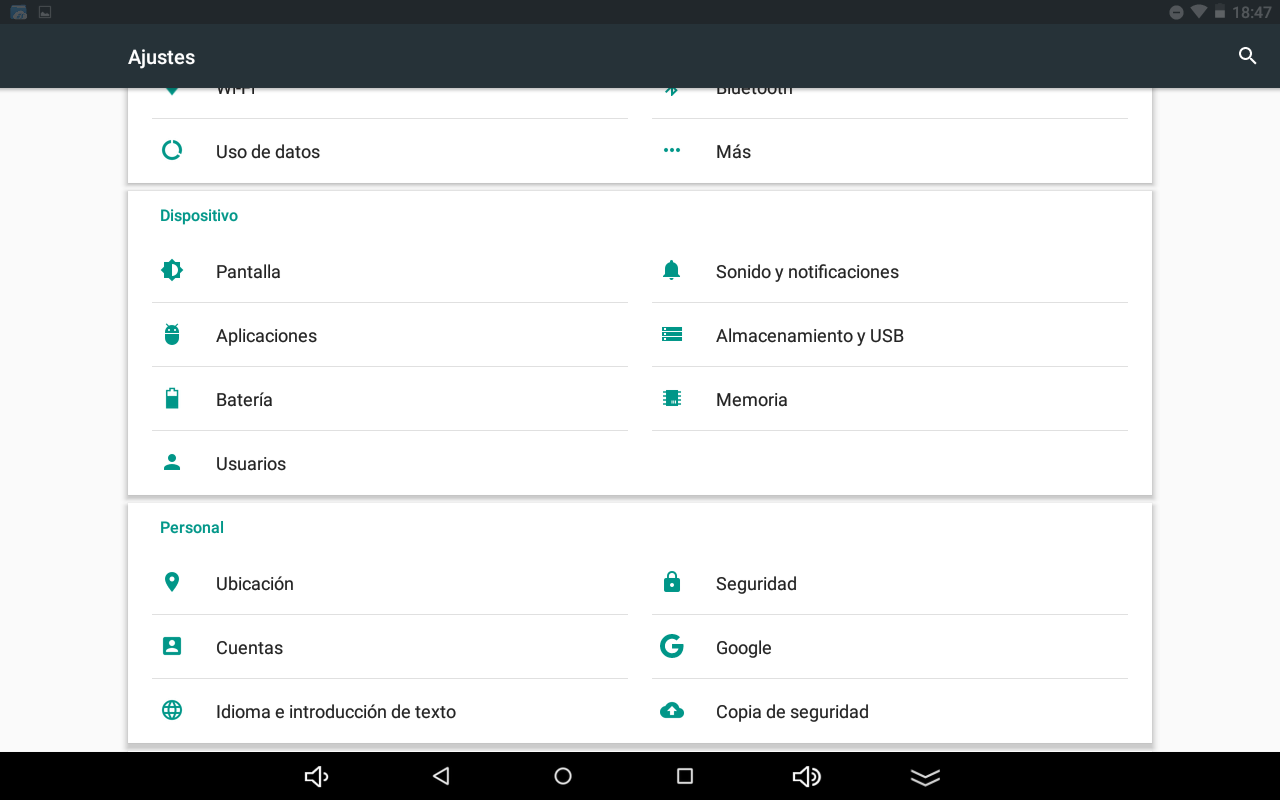The image size is (1280, 800).
Task: Tap the Seguridad lock icon
Action: (x=672, y=582)
